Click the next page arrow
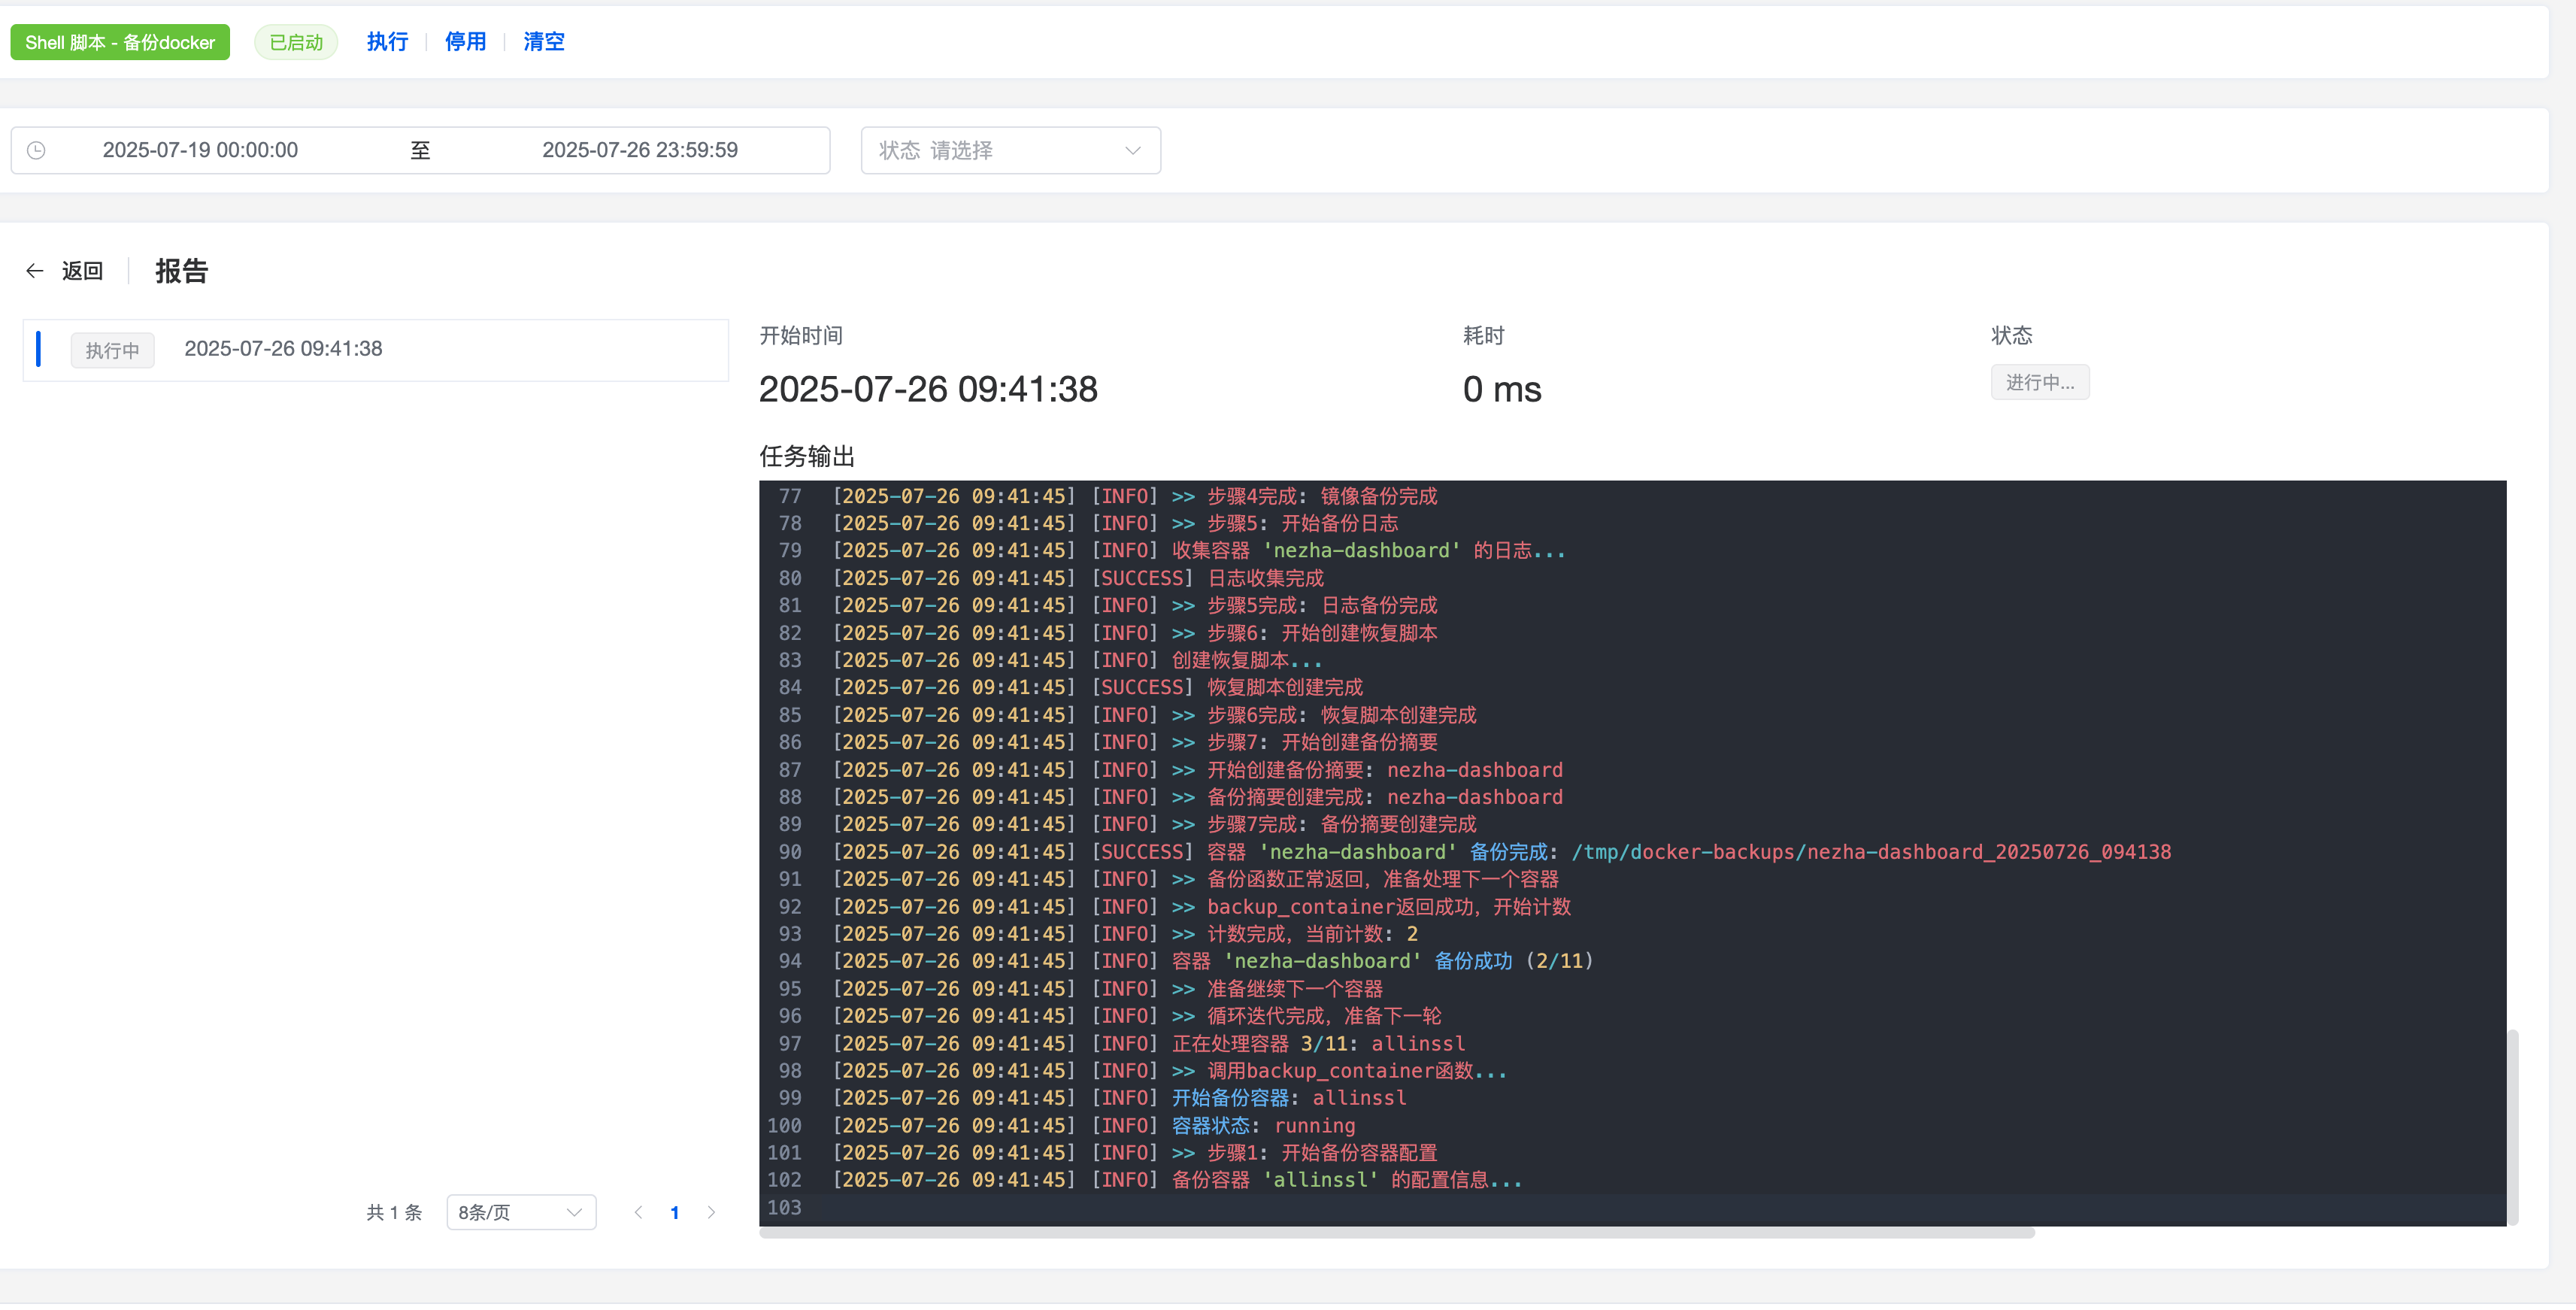2576x1310 pixels. (711, 1213)
